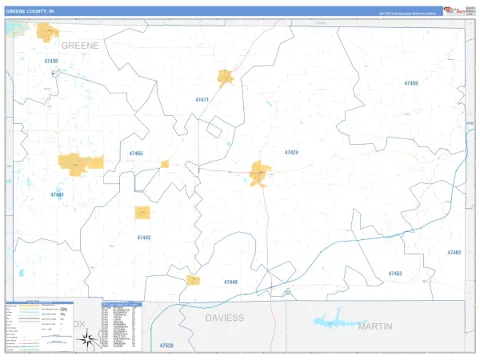Click the orange city area above GREENE label

pyautogui.click(x=47, y=32)
